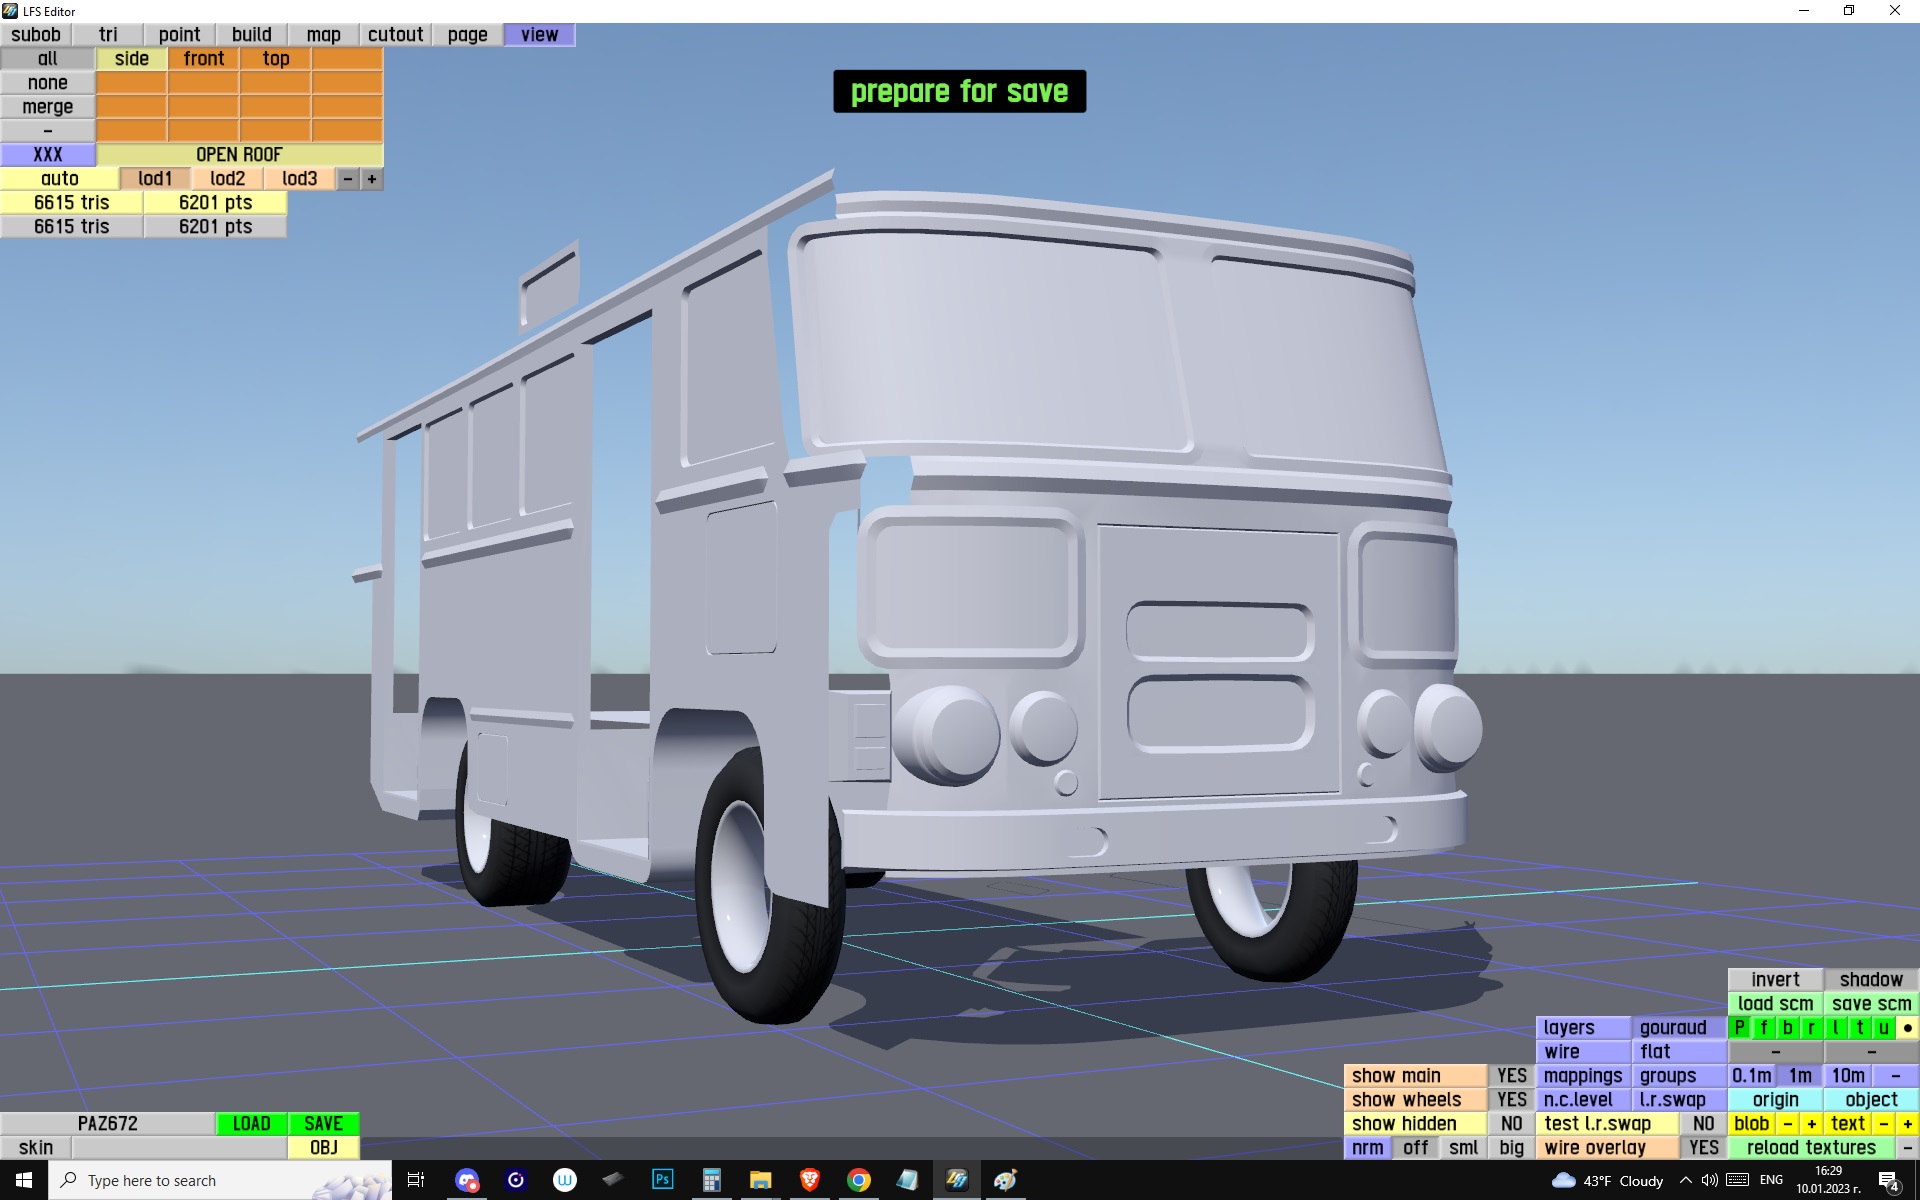This screenshot has height=1200, width=1920.
Task: Increase blob size with plus button
Action: [1811, 1124]
